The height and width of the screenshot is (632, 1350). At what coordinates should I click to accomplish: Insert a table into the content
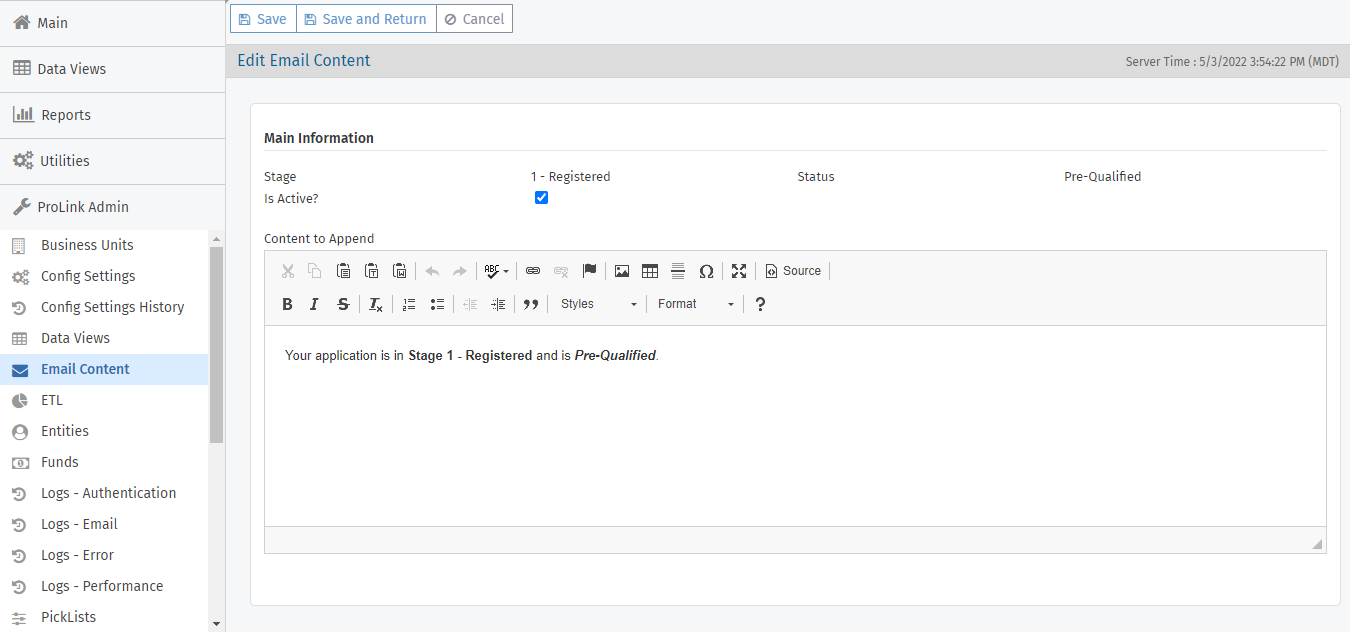point(650,271)
